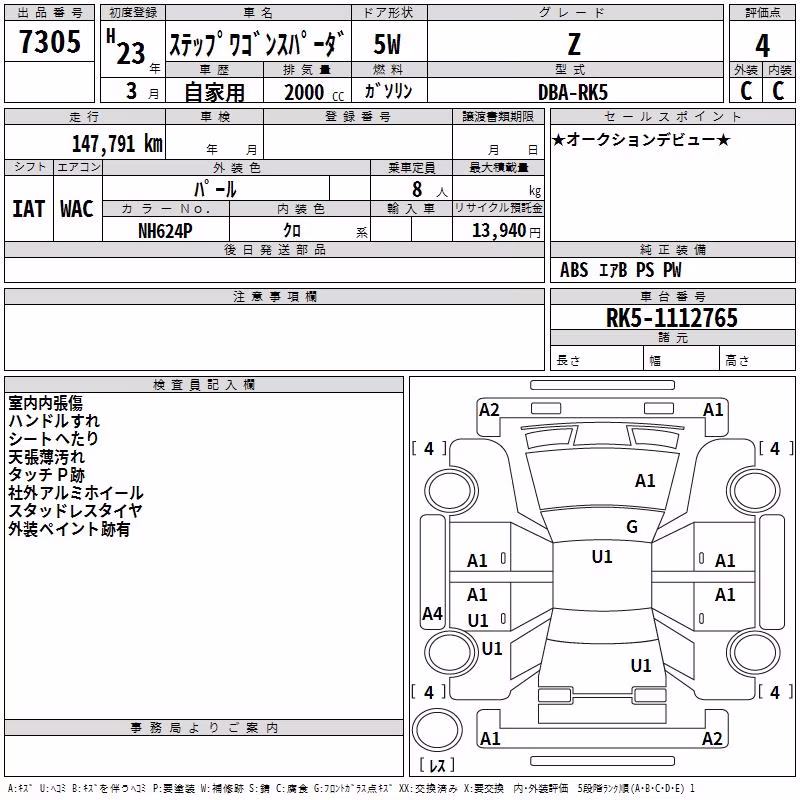This screenshot has height=800, width=800.
Task: Click inspector note ハンドルすれ
Action: pos(54,420)
